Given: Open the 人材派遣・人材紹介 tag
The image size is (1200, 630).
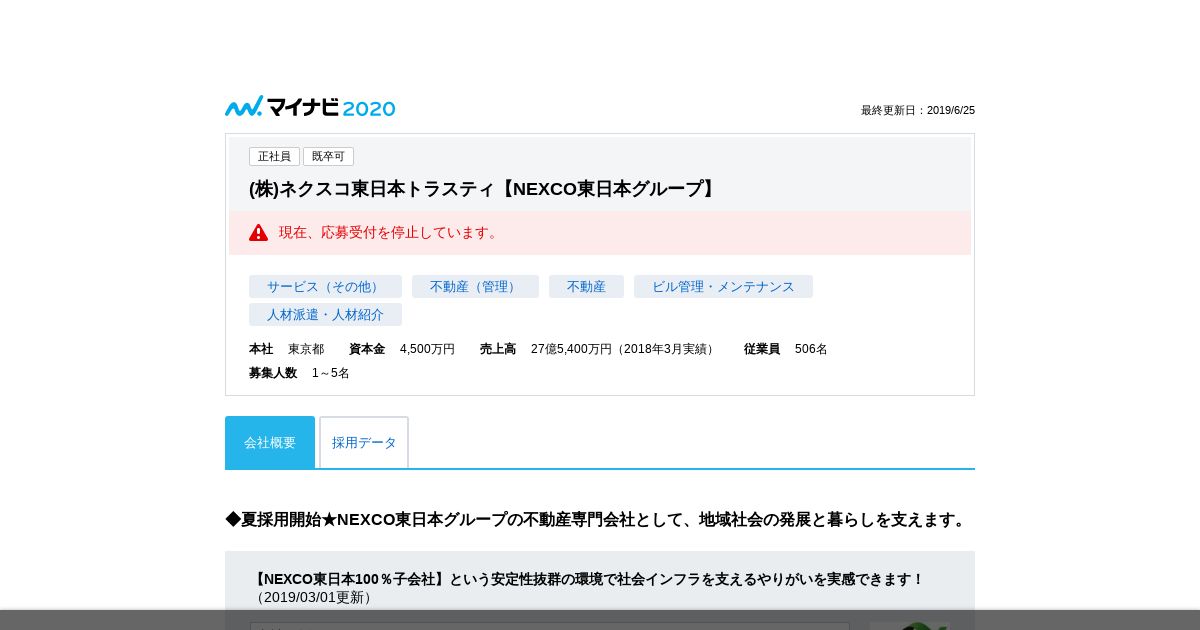Looking at the screenshot, I should [325, 315].
